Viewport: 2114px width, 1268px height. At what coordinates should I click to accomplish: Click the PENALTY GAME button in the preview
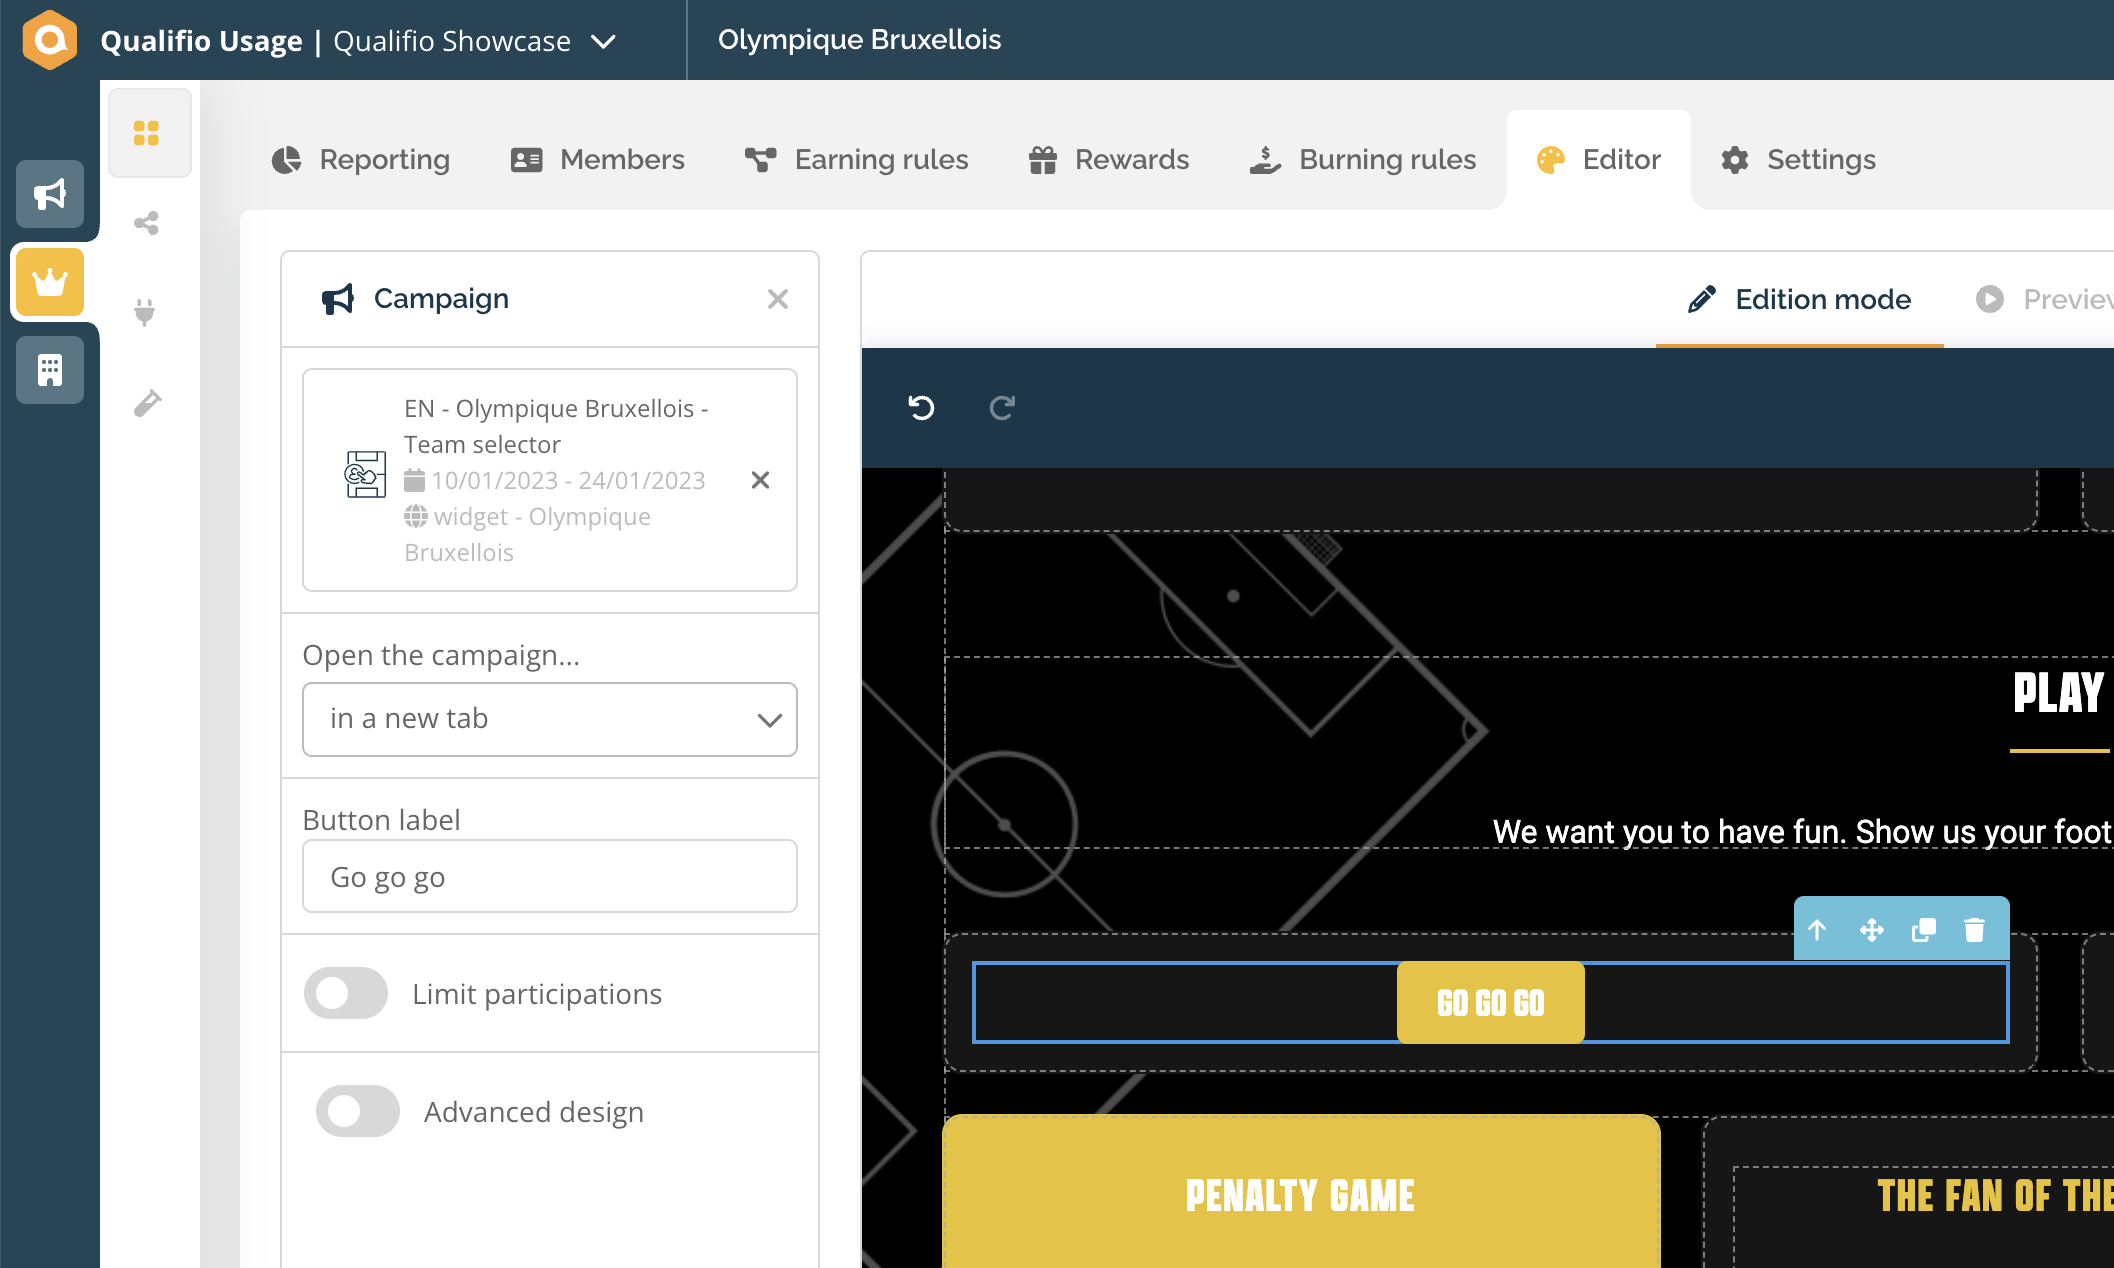[x=1299, y=1193]
